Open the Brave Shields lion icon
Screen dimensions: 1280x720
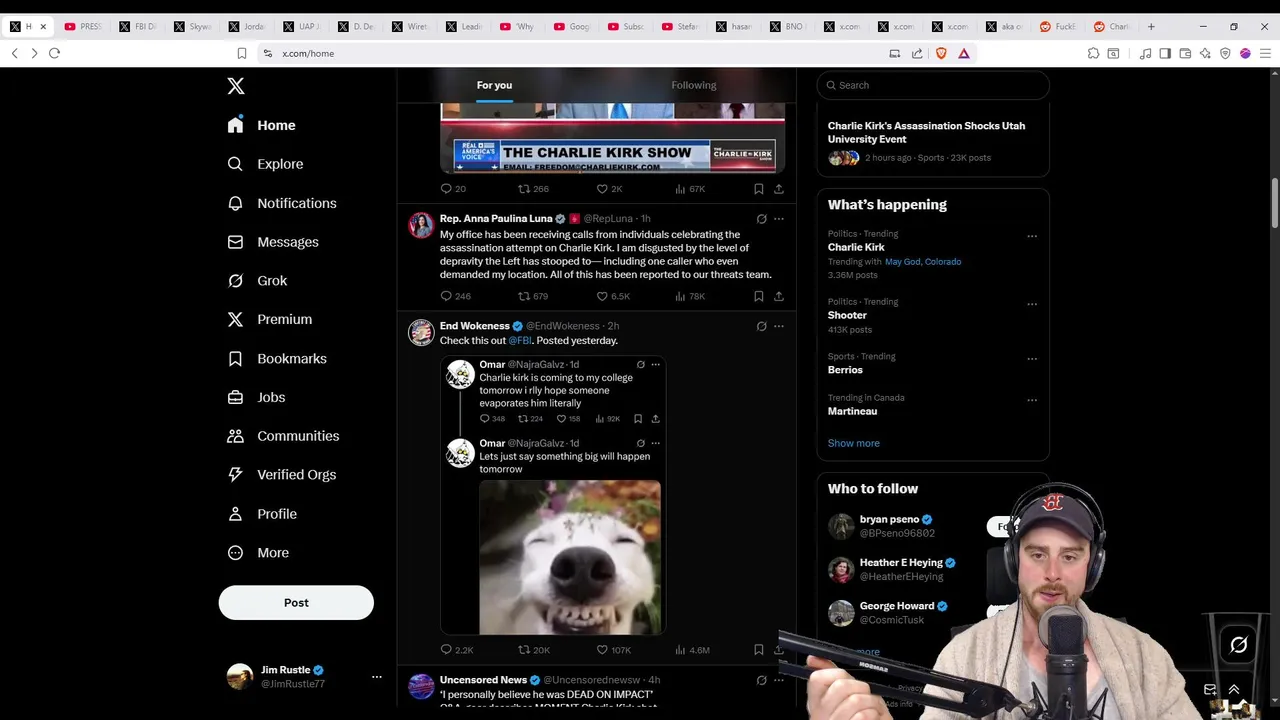(x=941, y=53)
